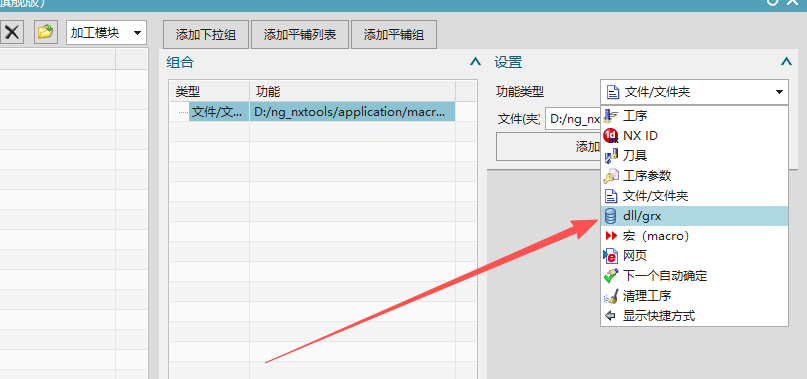Image resolution: width=807 pixels, height=379 pixels.
Task: Click the 设置 section title
Action: (x=508, y=63)
